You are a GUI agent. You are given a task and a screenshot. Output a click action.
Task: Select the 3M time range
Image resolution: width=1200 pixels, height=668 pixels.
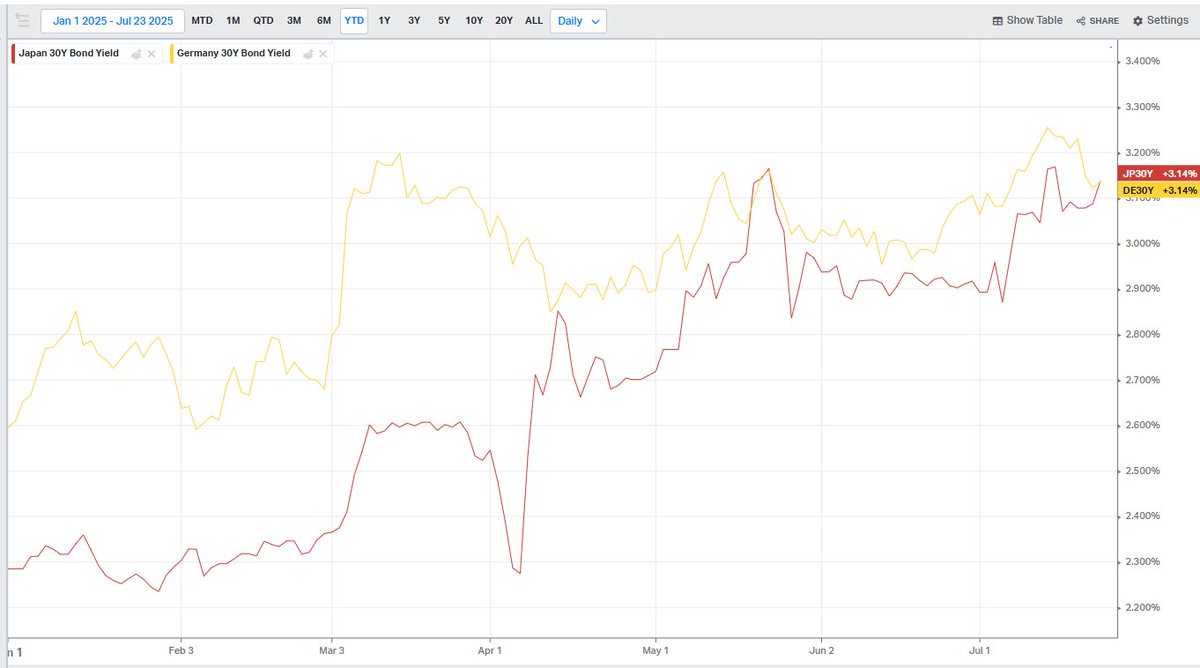pos(294,21)
